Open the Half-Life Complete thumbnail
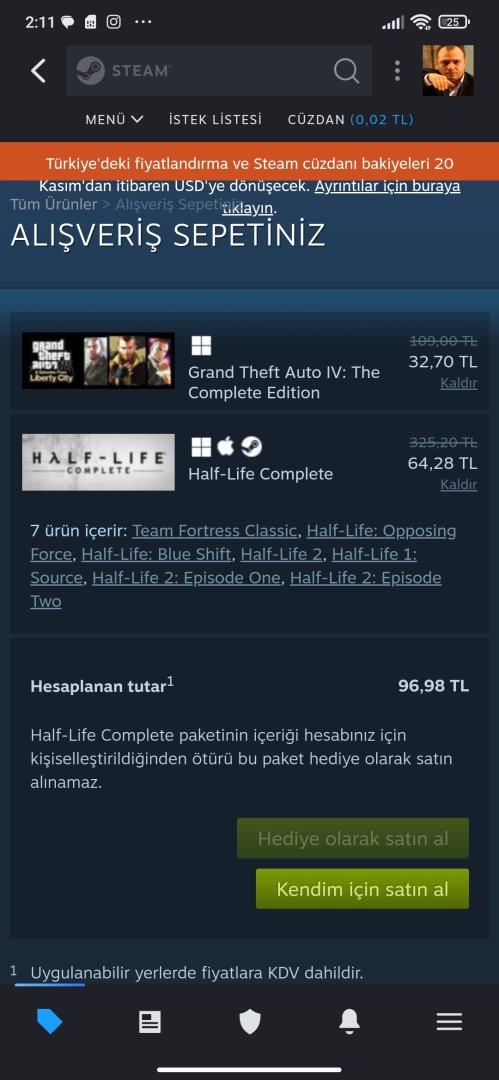The width and height of the screenshot is (499, 1080). coord(99,462)
